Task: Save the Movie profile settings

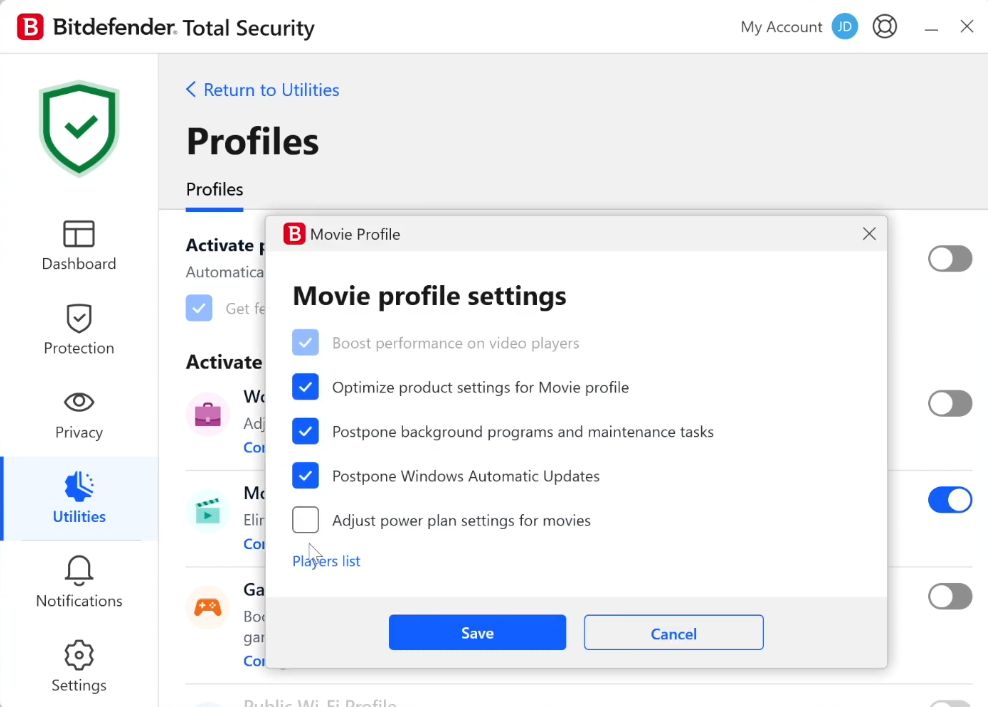Action: click(477, 633)
